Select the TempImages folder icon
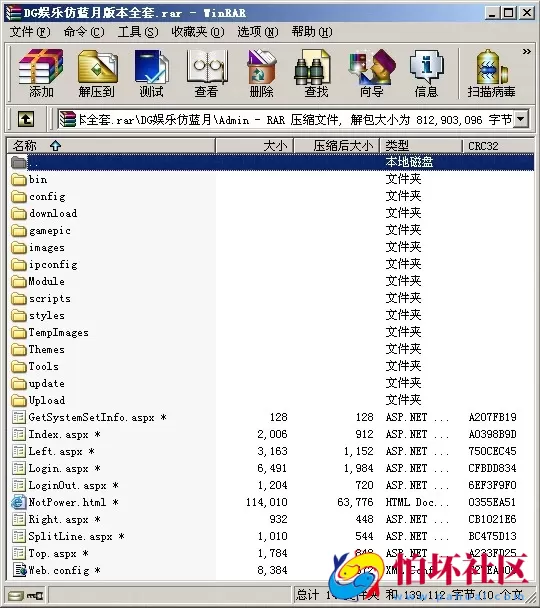Viewport: 540px width, 608px height. 19,332
